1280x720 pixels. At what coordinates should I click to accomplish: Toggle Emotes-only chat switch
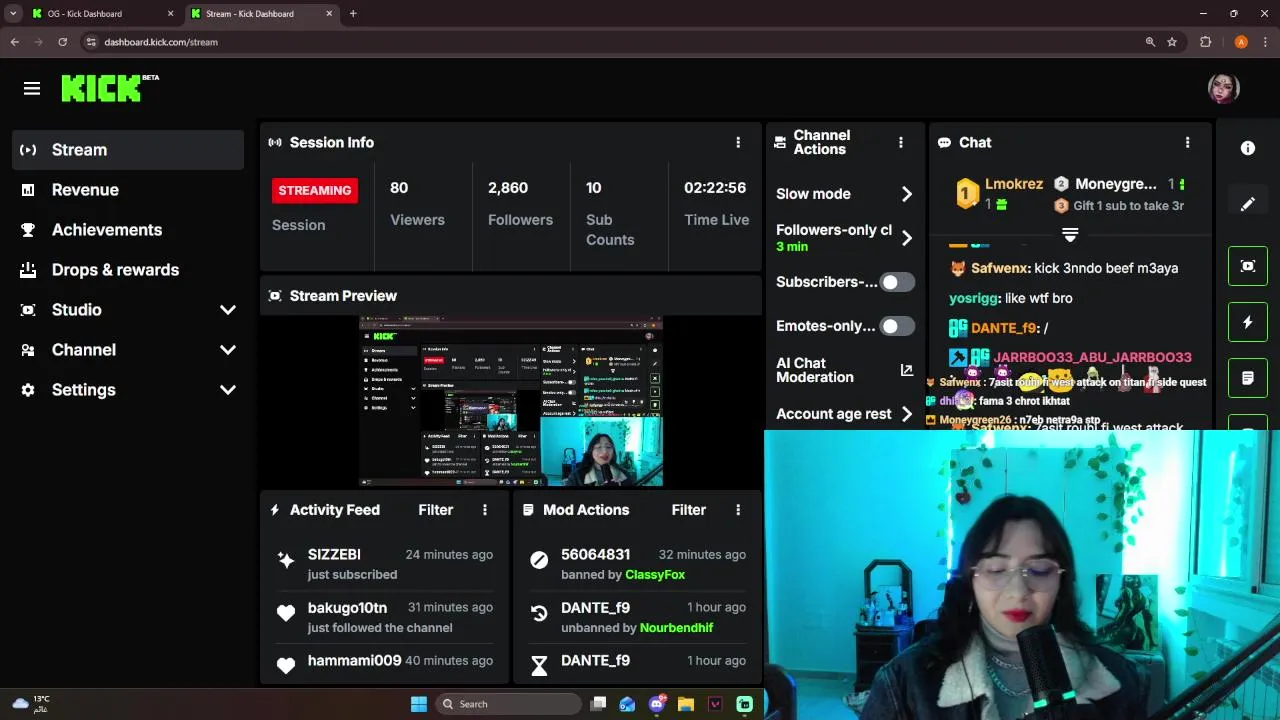pyautogui.click(x=897, y=326)
